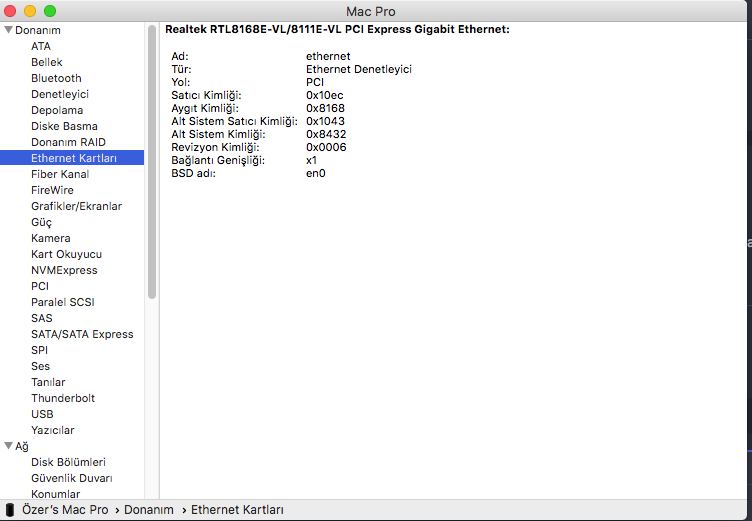Select USB in the sidebar
Viewport: 752px width, 521px height.
tap(42, 414)
